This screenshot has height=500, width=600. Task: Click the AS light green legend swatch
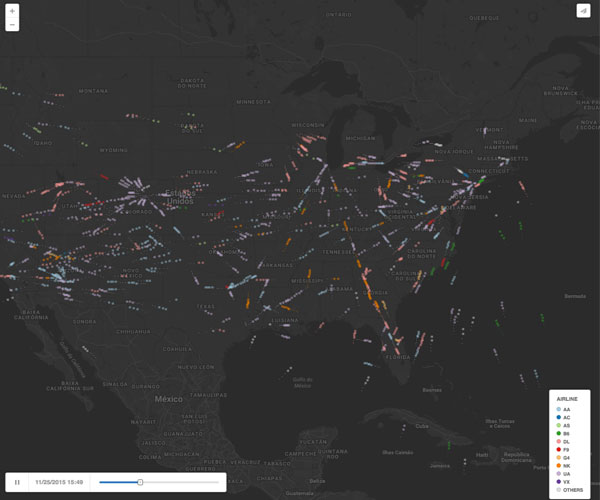point(559,425)
